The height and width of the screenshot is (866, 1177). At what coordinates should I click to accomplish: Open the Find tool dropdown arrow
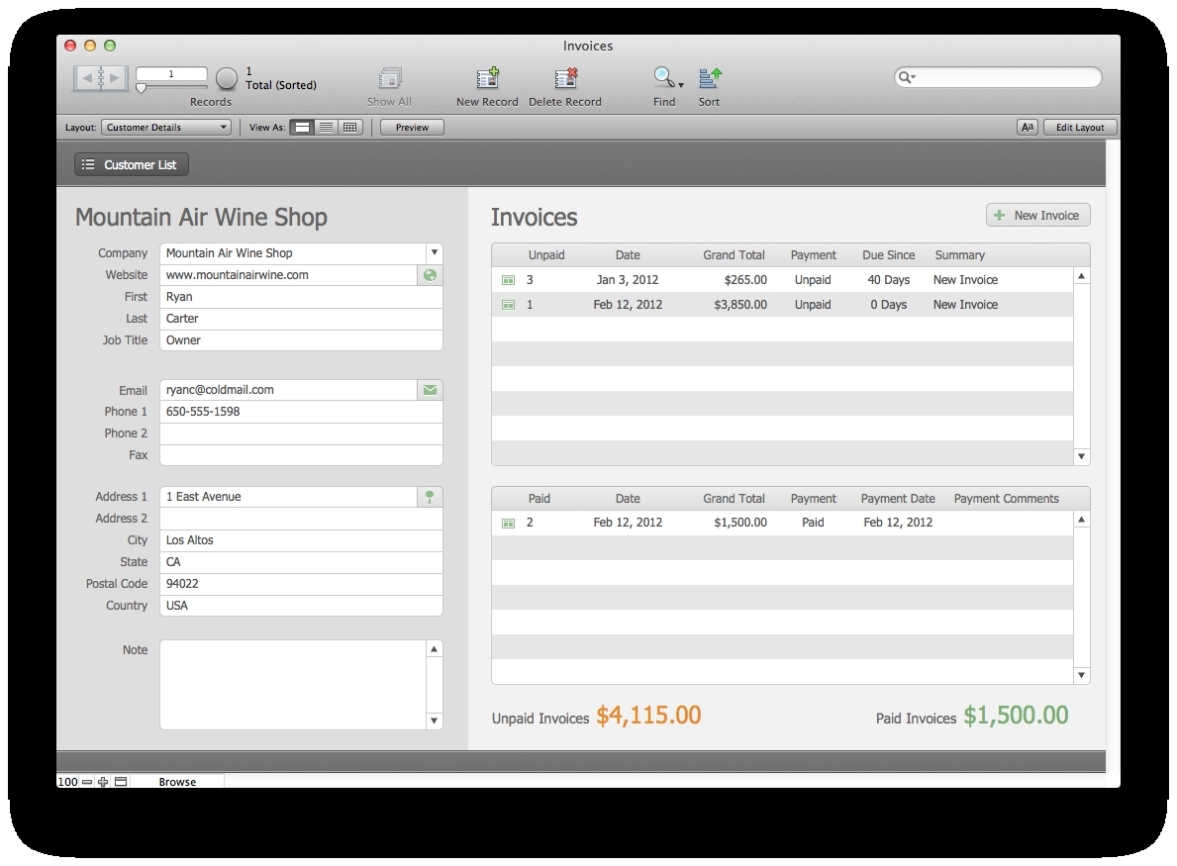tap(681, 85)
